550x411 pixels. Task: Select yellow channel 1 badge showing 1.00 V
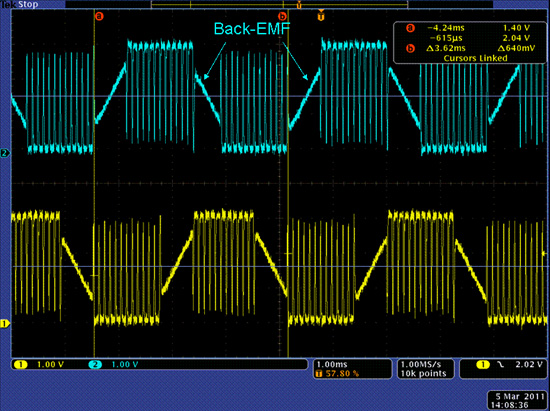[x=39, y=365]
